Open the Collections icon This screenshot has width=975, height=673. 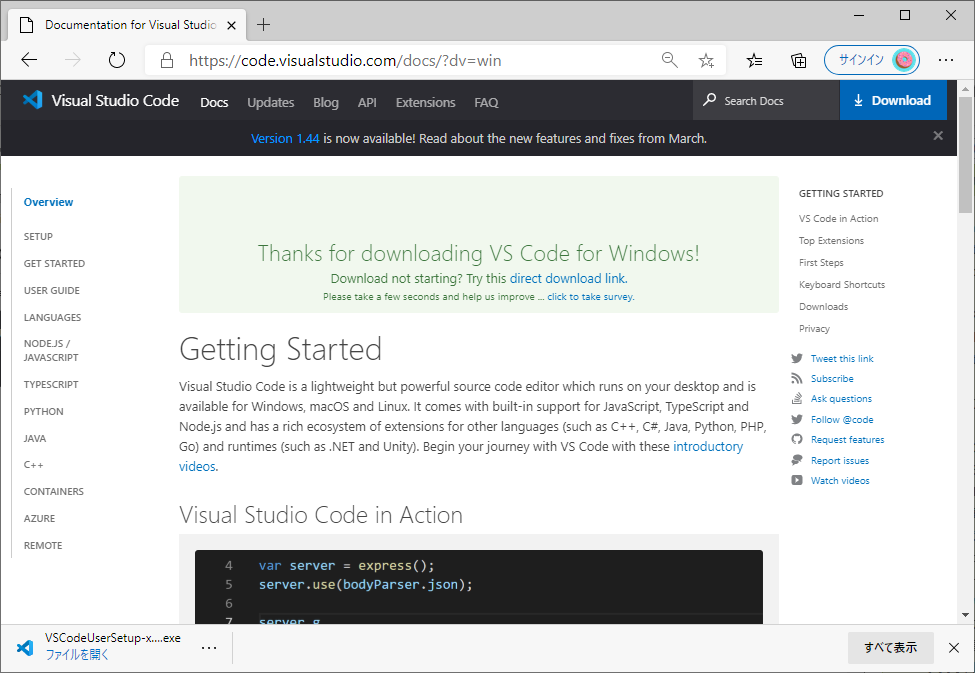tap(798, 60)
